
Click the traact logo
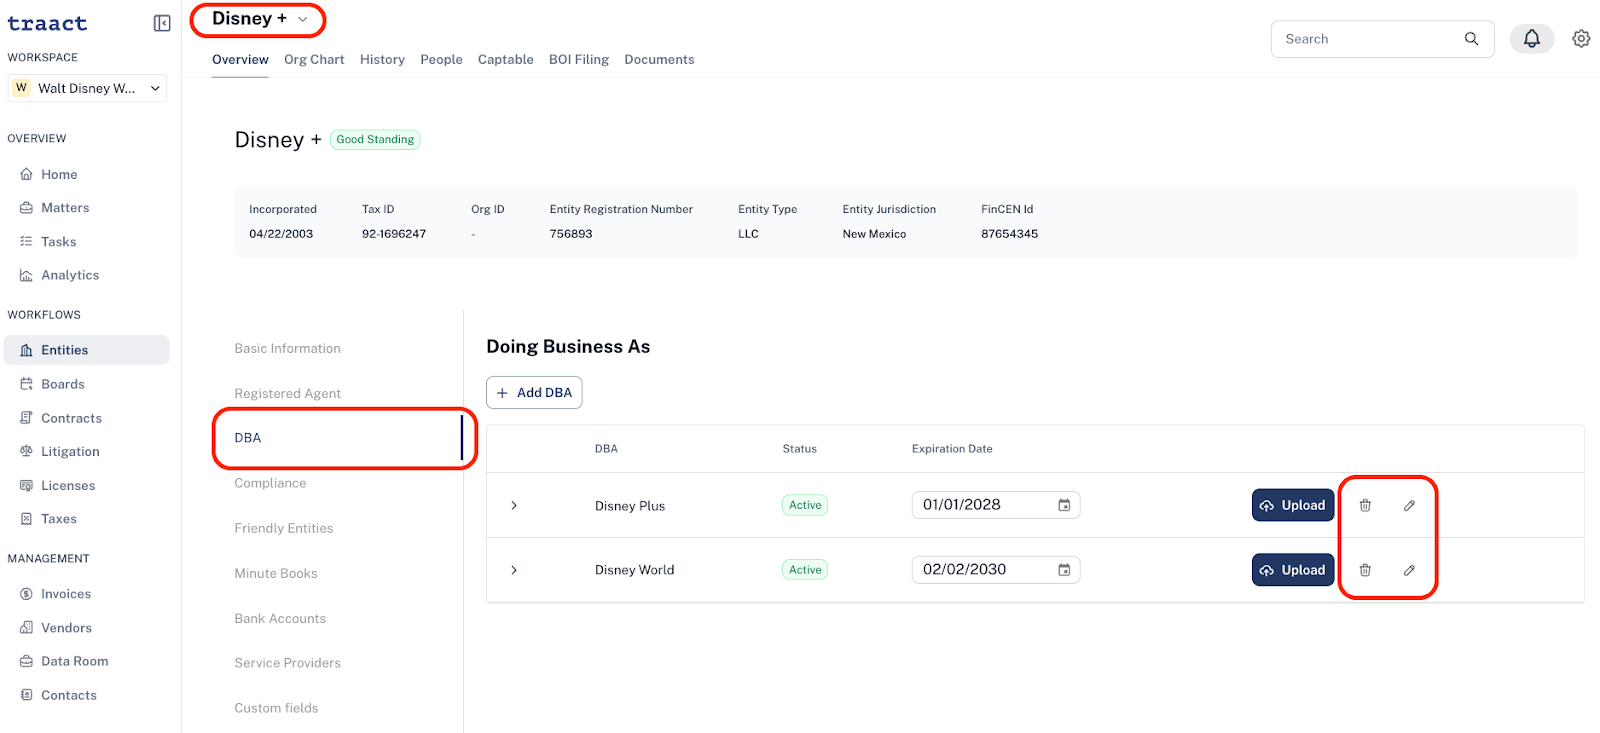pos(47,23)
